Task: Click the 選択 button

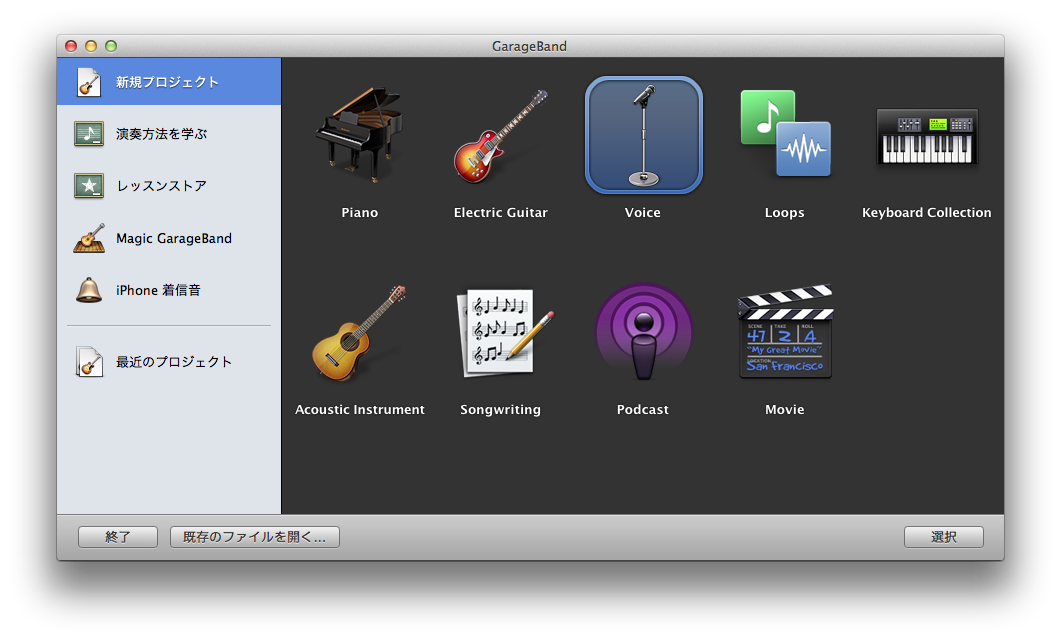Action: [x=944, y=537]
